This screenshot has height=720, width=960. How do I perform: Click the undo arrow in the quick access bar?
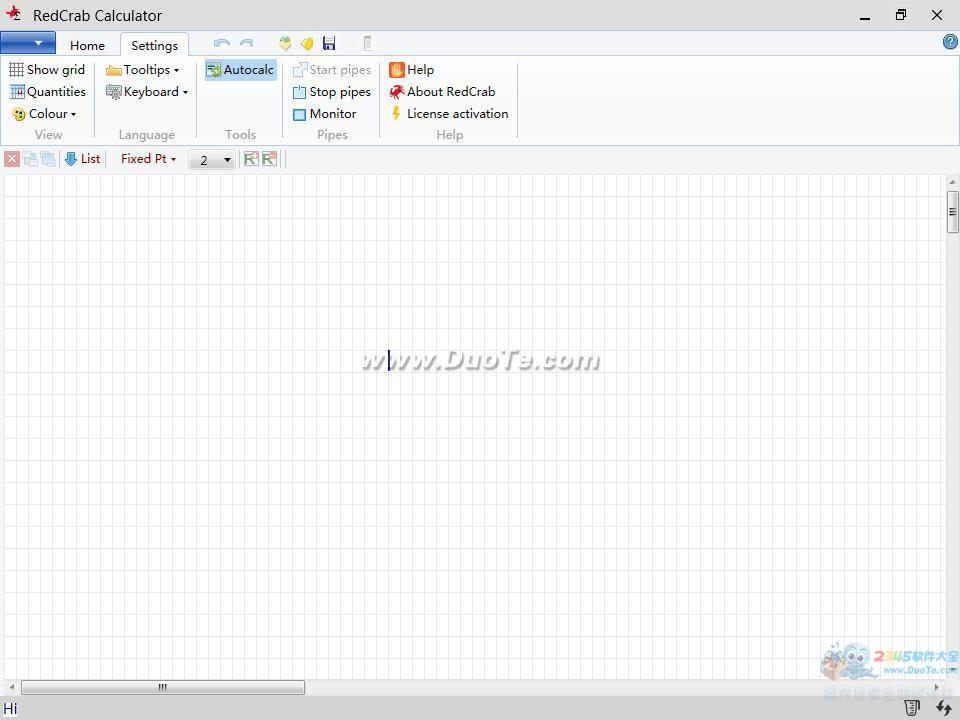(222, 43)
